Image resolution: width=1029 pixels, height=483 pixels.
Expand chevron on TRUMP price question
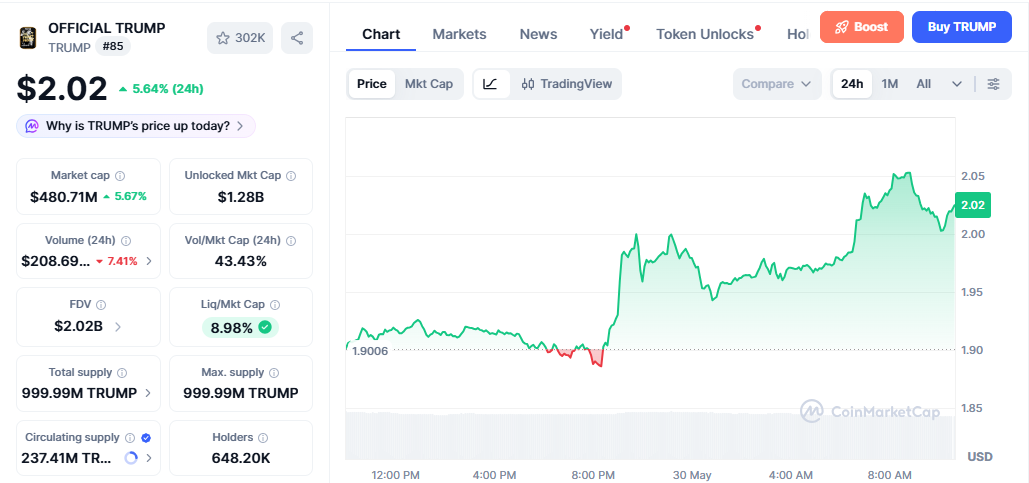coord(240,126)
